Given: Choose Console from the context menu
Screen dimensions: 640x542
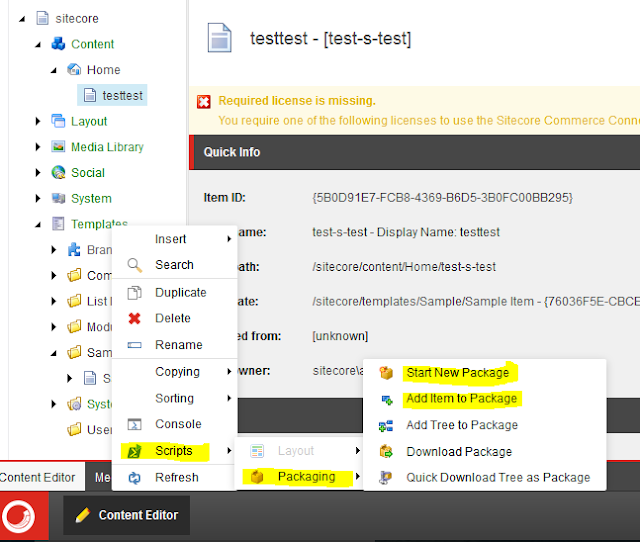Looking at the screenshot, I should [175, 424].
